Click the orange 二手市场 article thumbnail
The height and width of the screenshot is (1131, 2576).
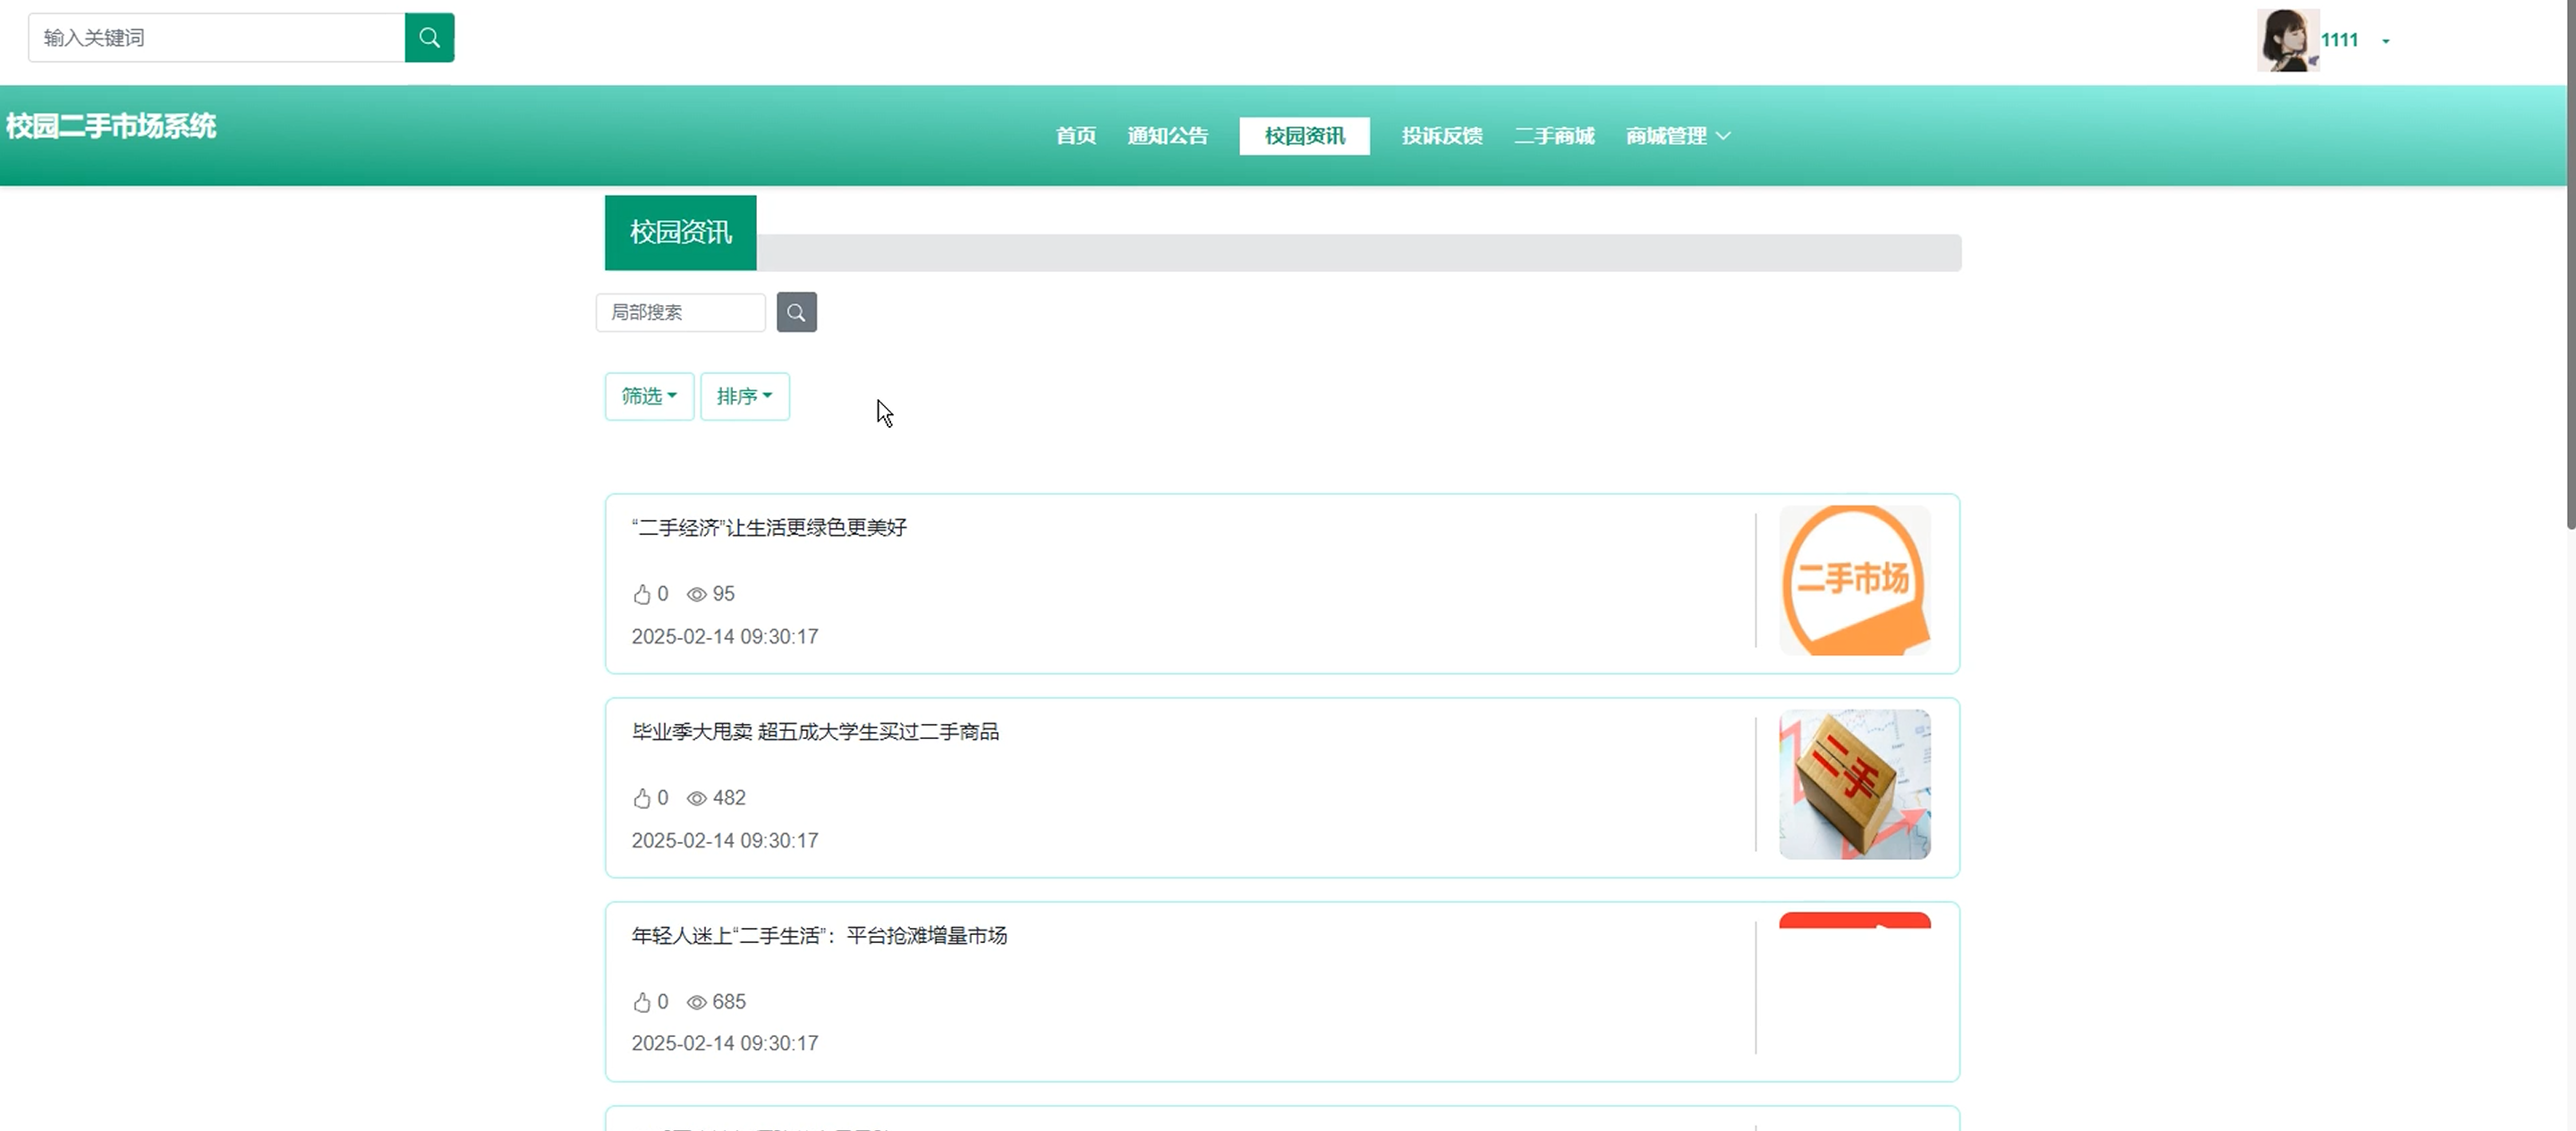1854,580
